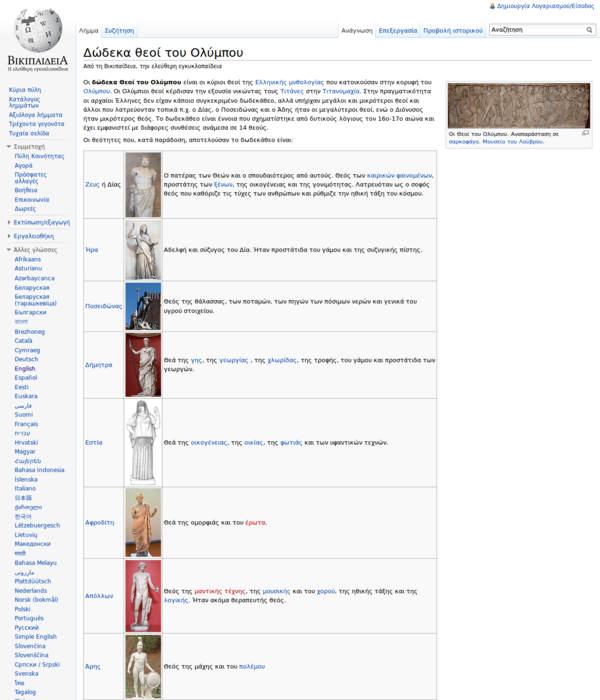This screenshot has width=600, height=700.
Task: Open the Hestia drawing thumbnail
Action: (x=143, y=442)
